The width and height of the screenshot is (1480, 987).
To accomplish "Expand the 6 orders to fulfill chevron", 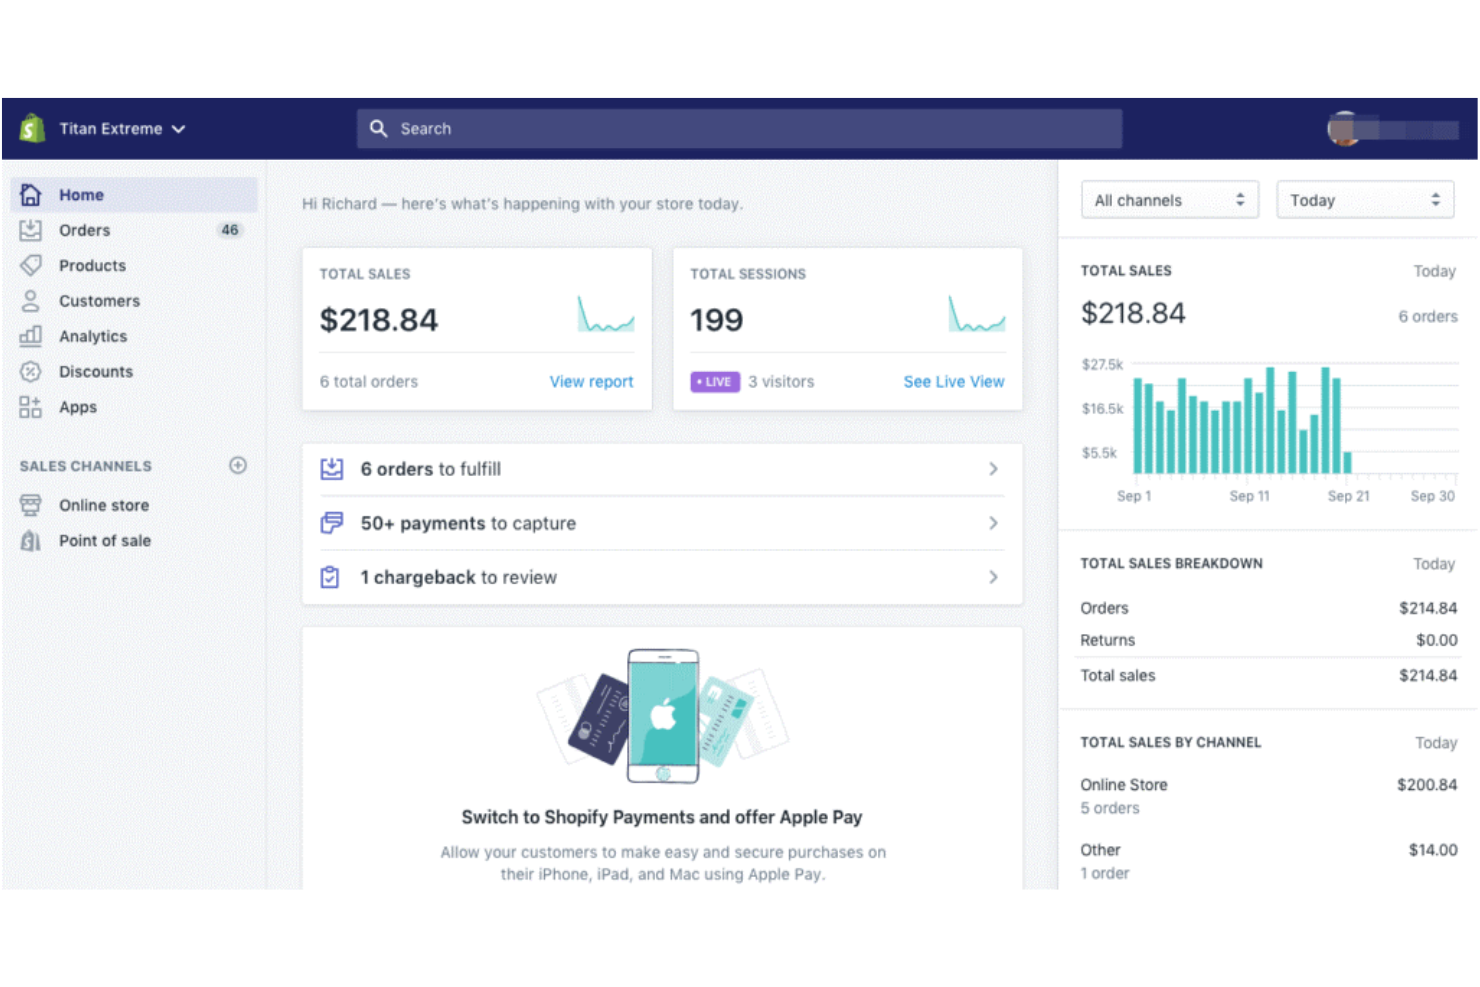I will point(993,468).
